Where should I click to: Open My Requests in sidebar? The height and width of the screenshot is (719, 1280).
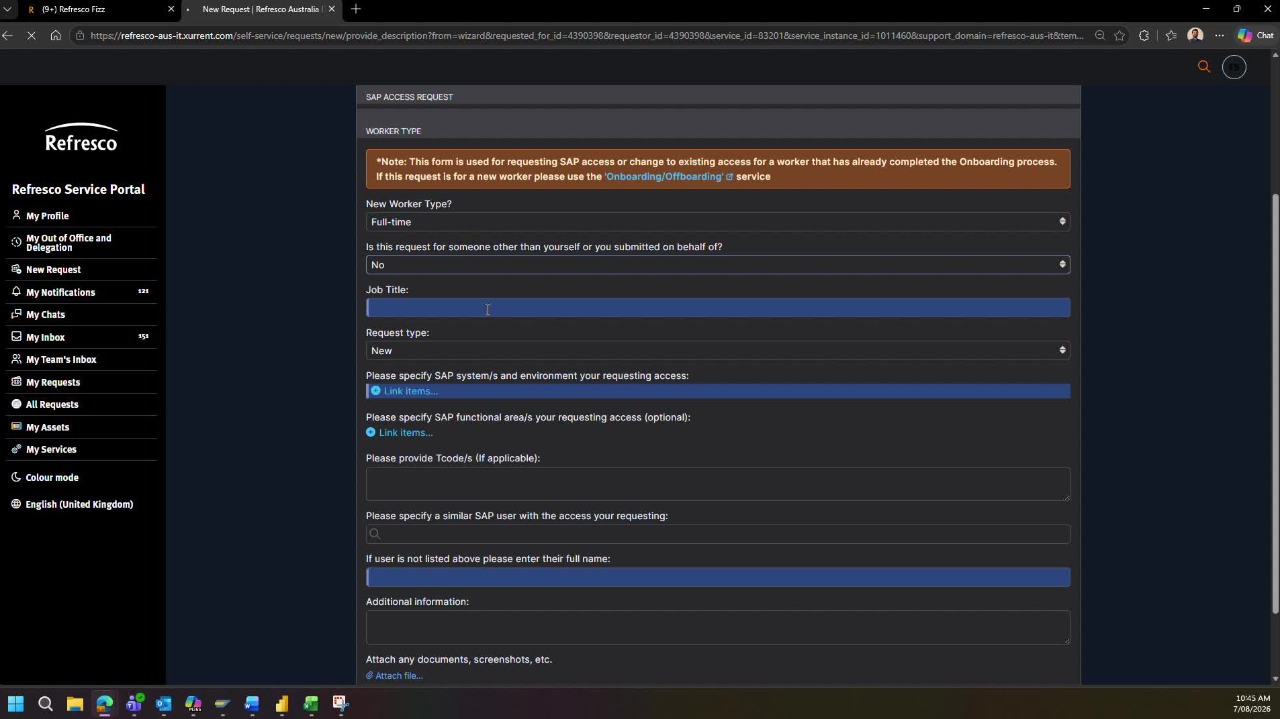click(x=53, y=382)
